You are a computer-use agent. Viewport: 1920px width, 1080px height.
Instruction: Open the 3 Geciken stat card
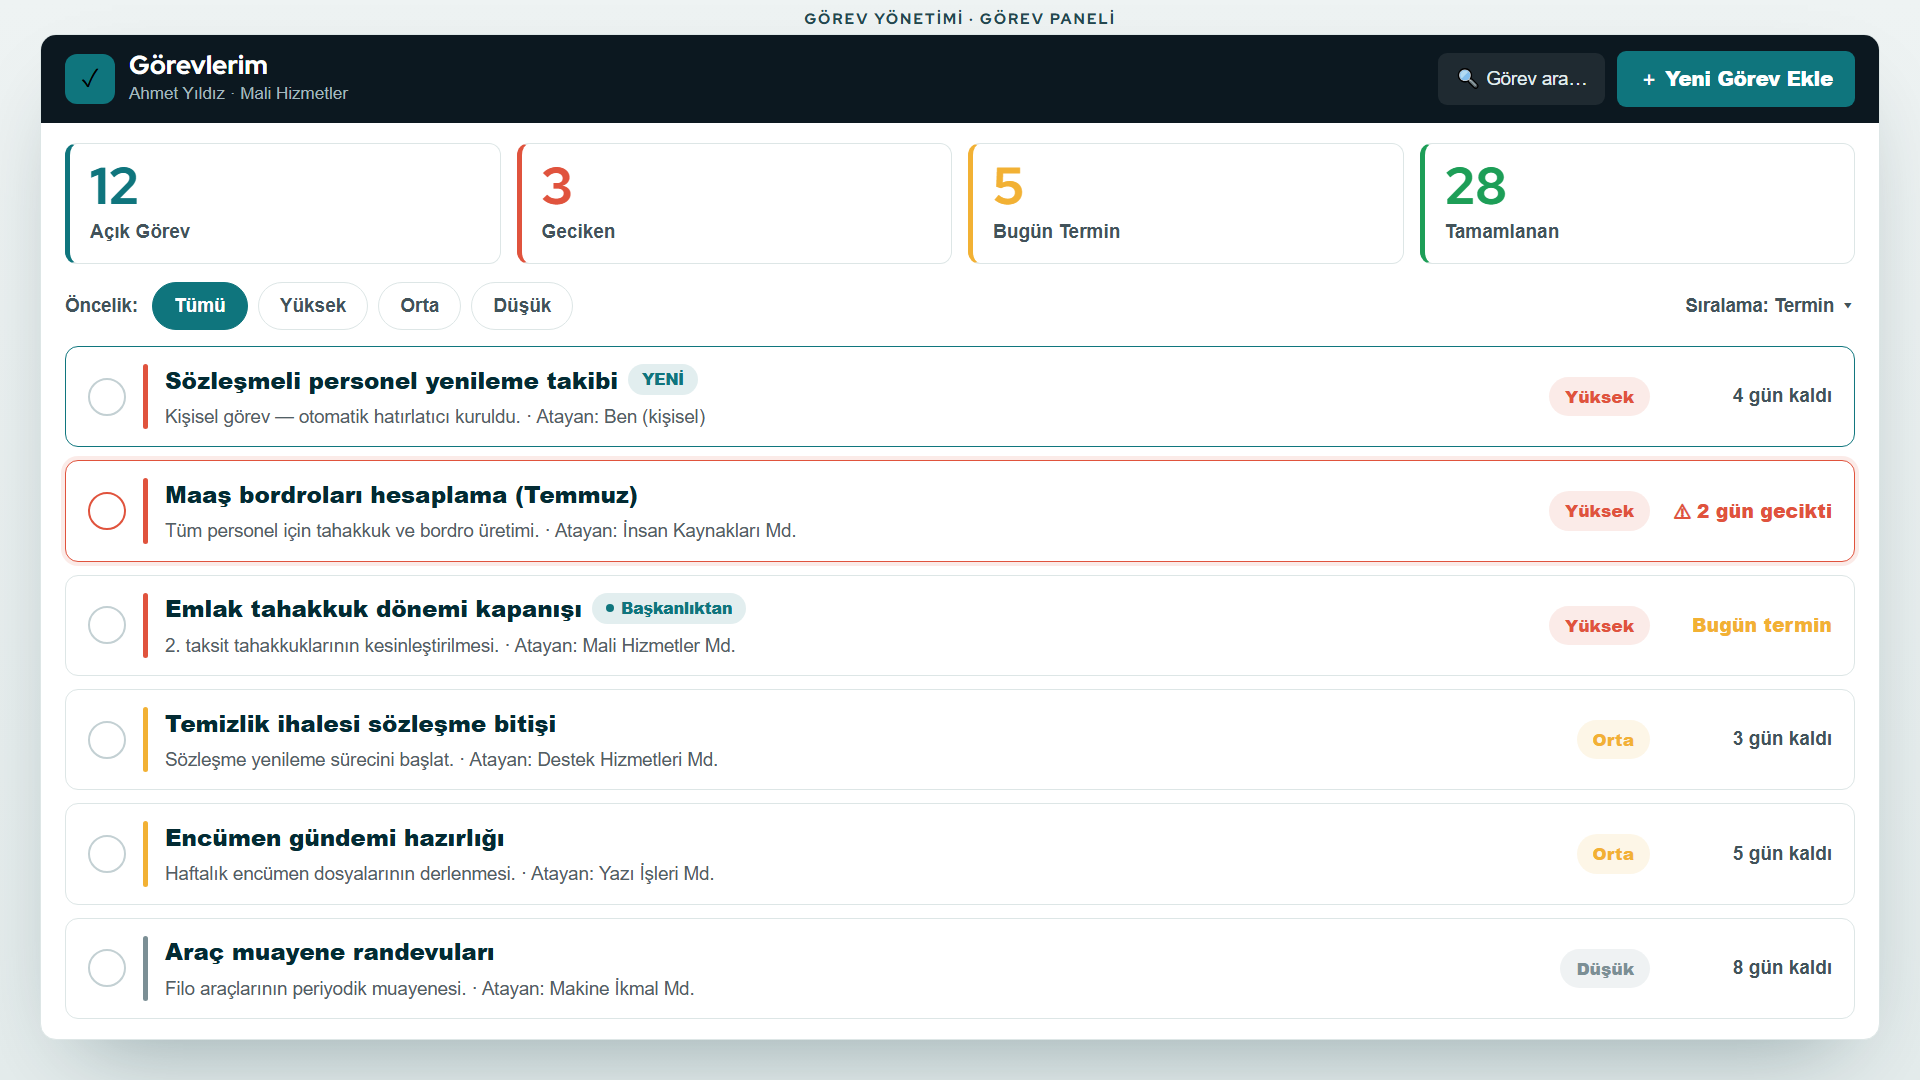[734, 204]
